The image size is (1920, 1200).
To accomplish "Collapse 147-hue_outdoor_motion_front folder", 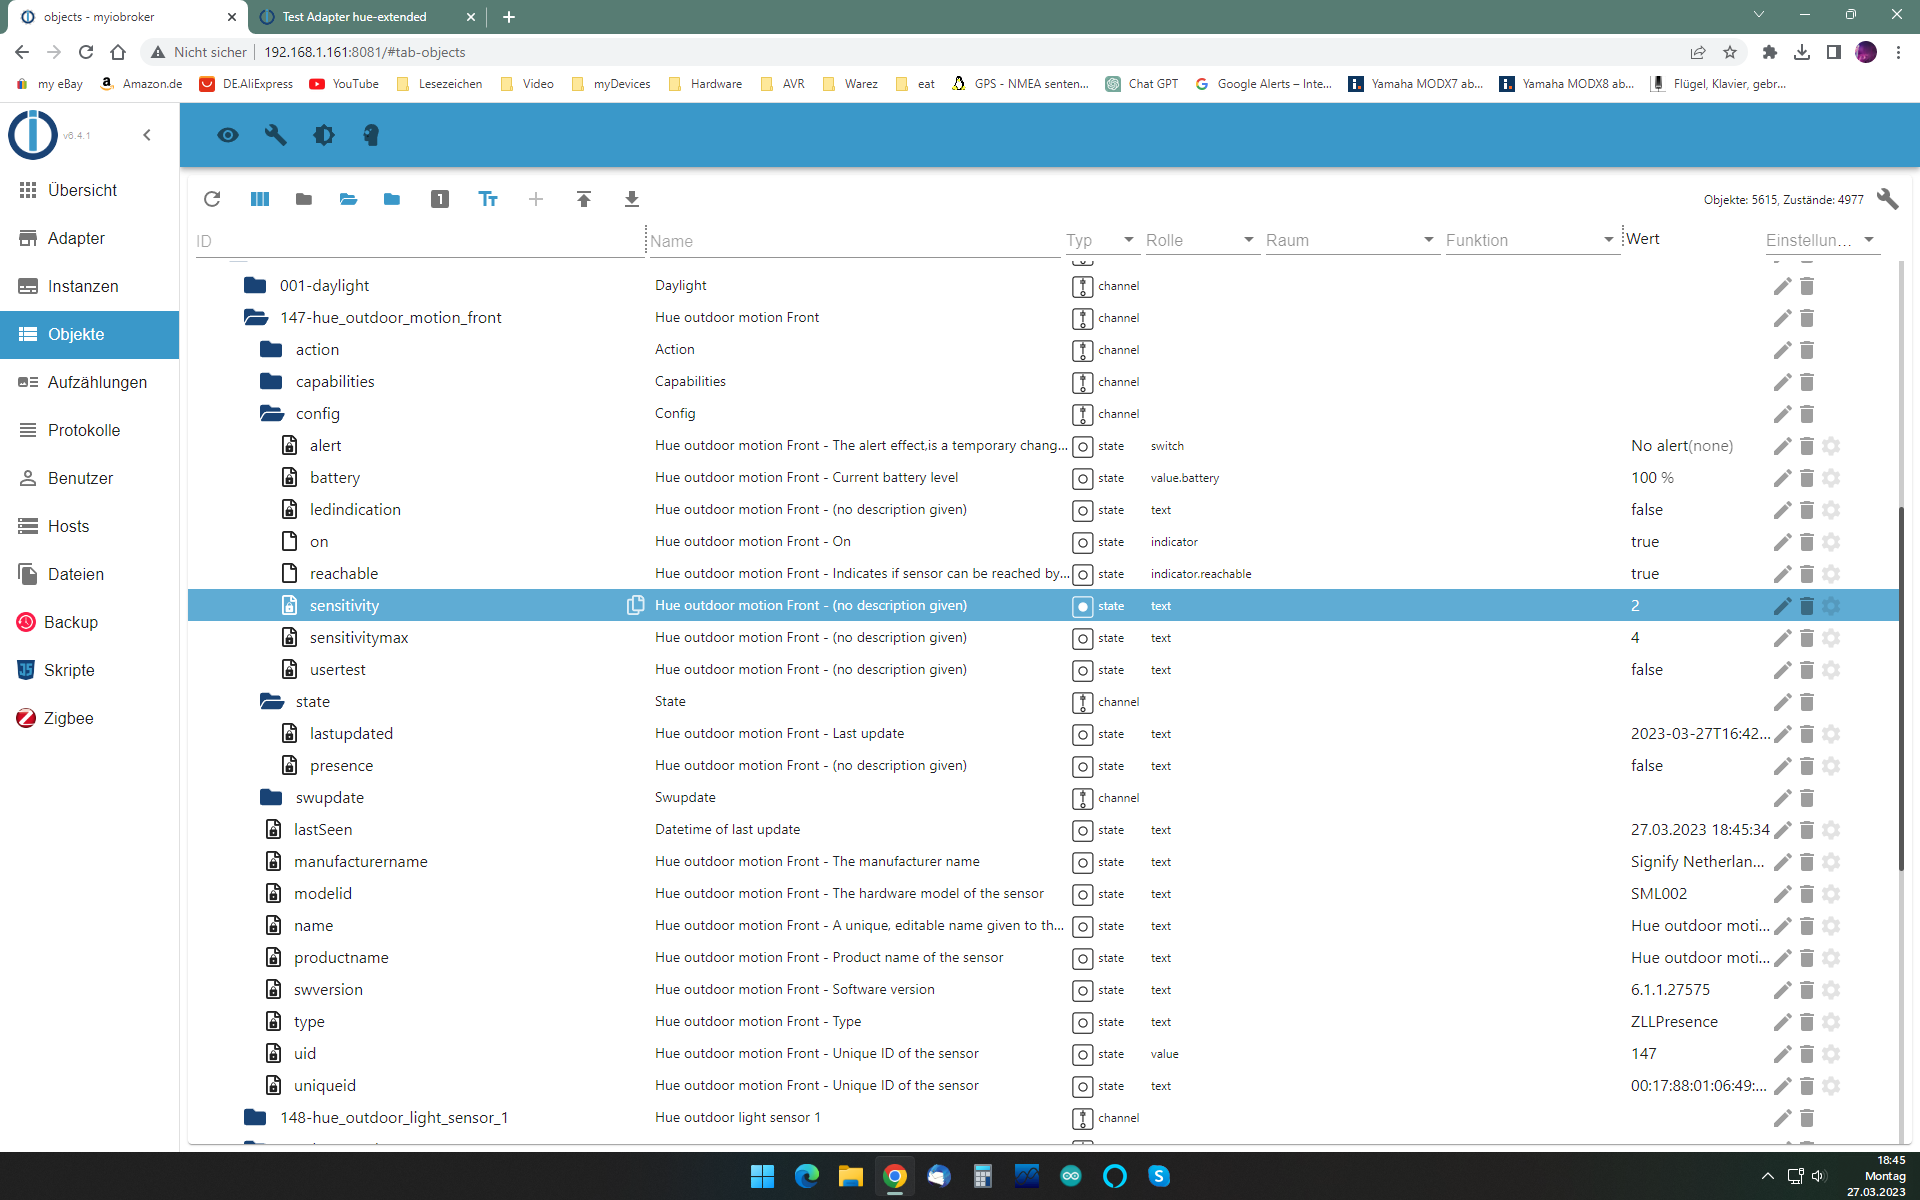I will (x=256, y=317).
